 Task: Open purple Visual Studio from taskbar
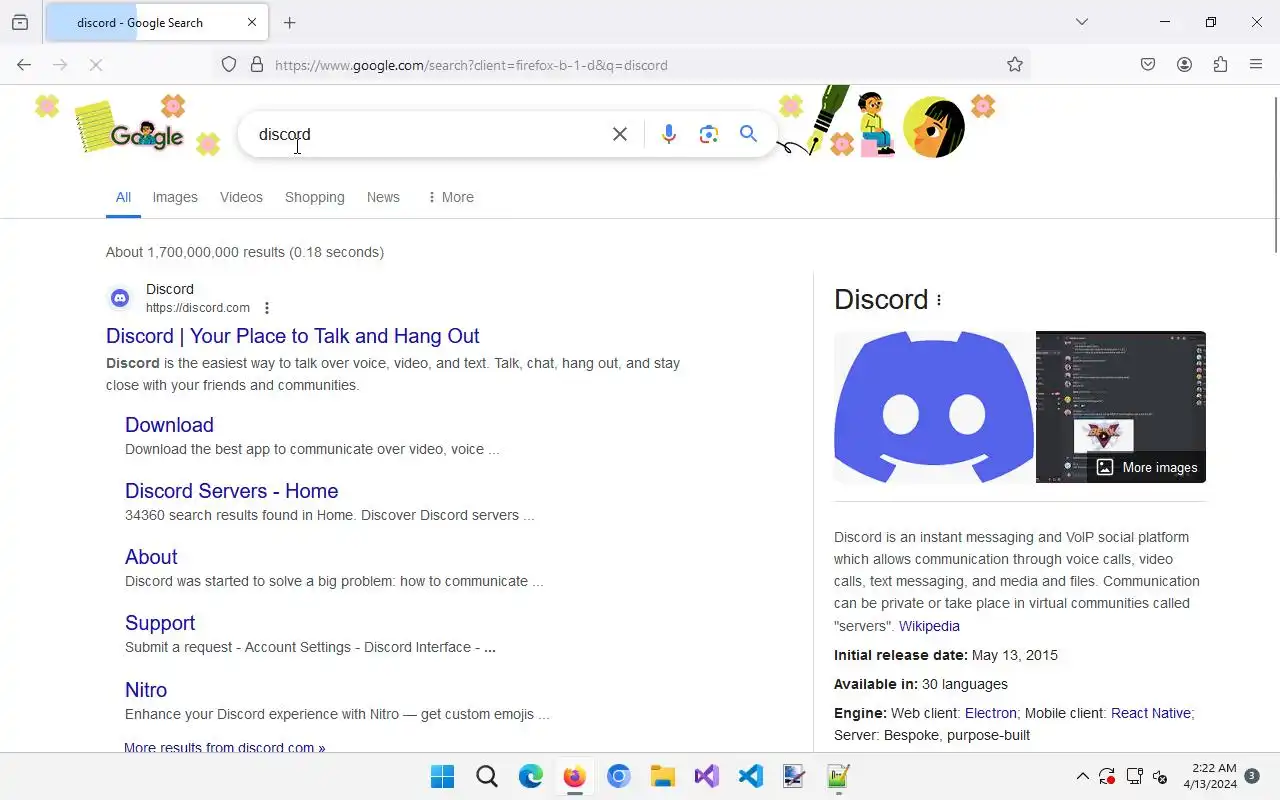click(707, 776)
